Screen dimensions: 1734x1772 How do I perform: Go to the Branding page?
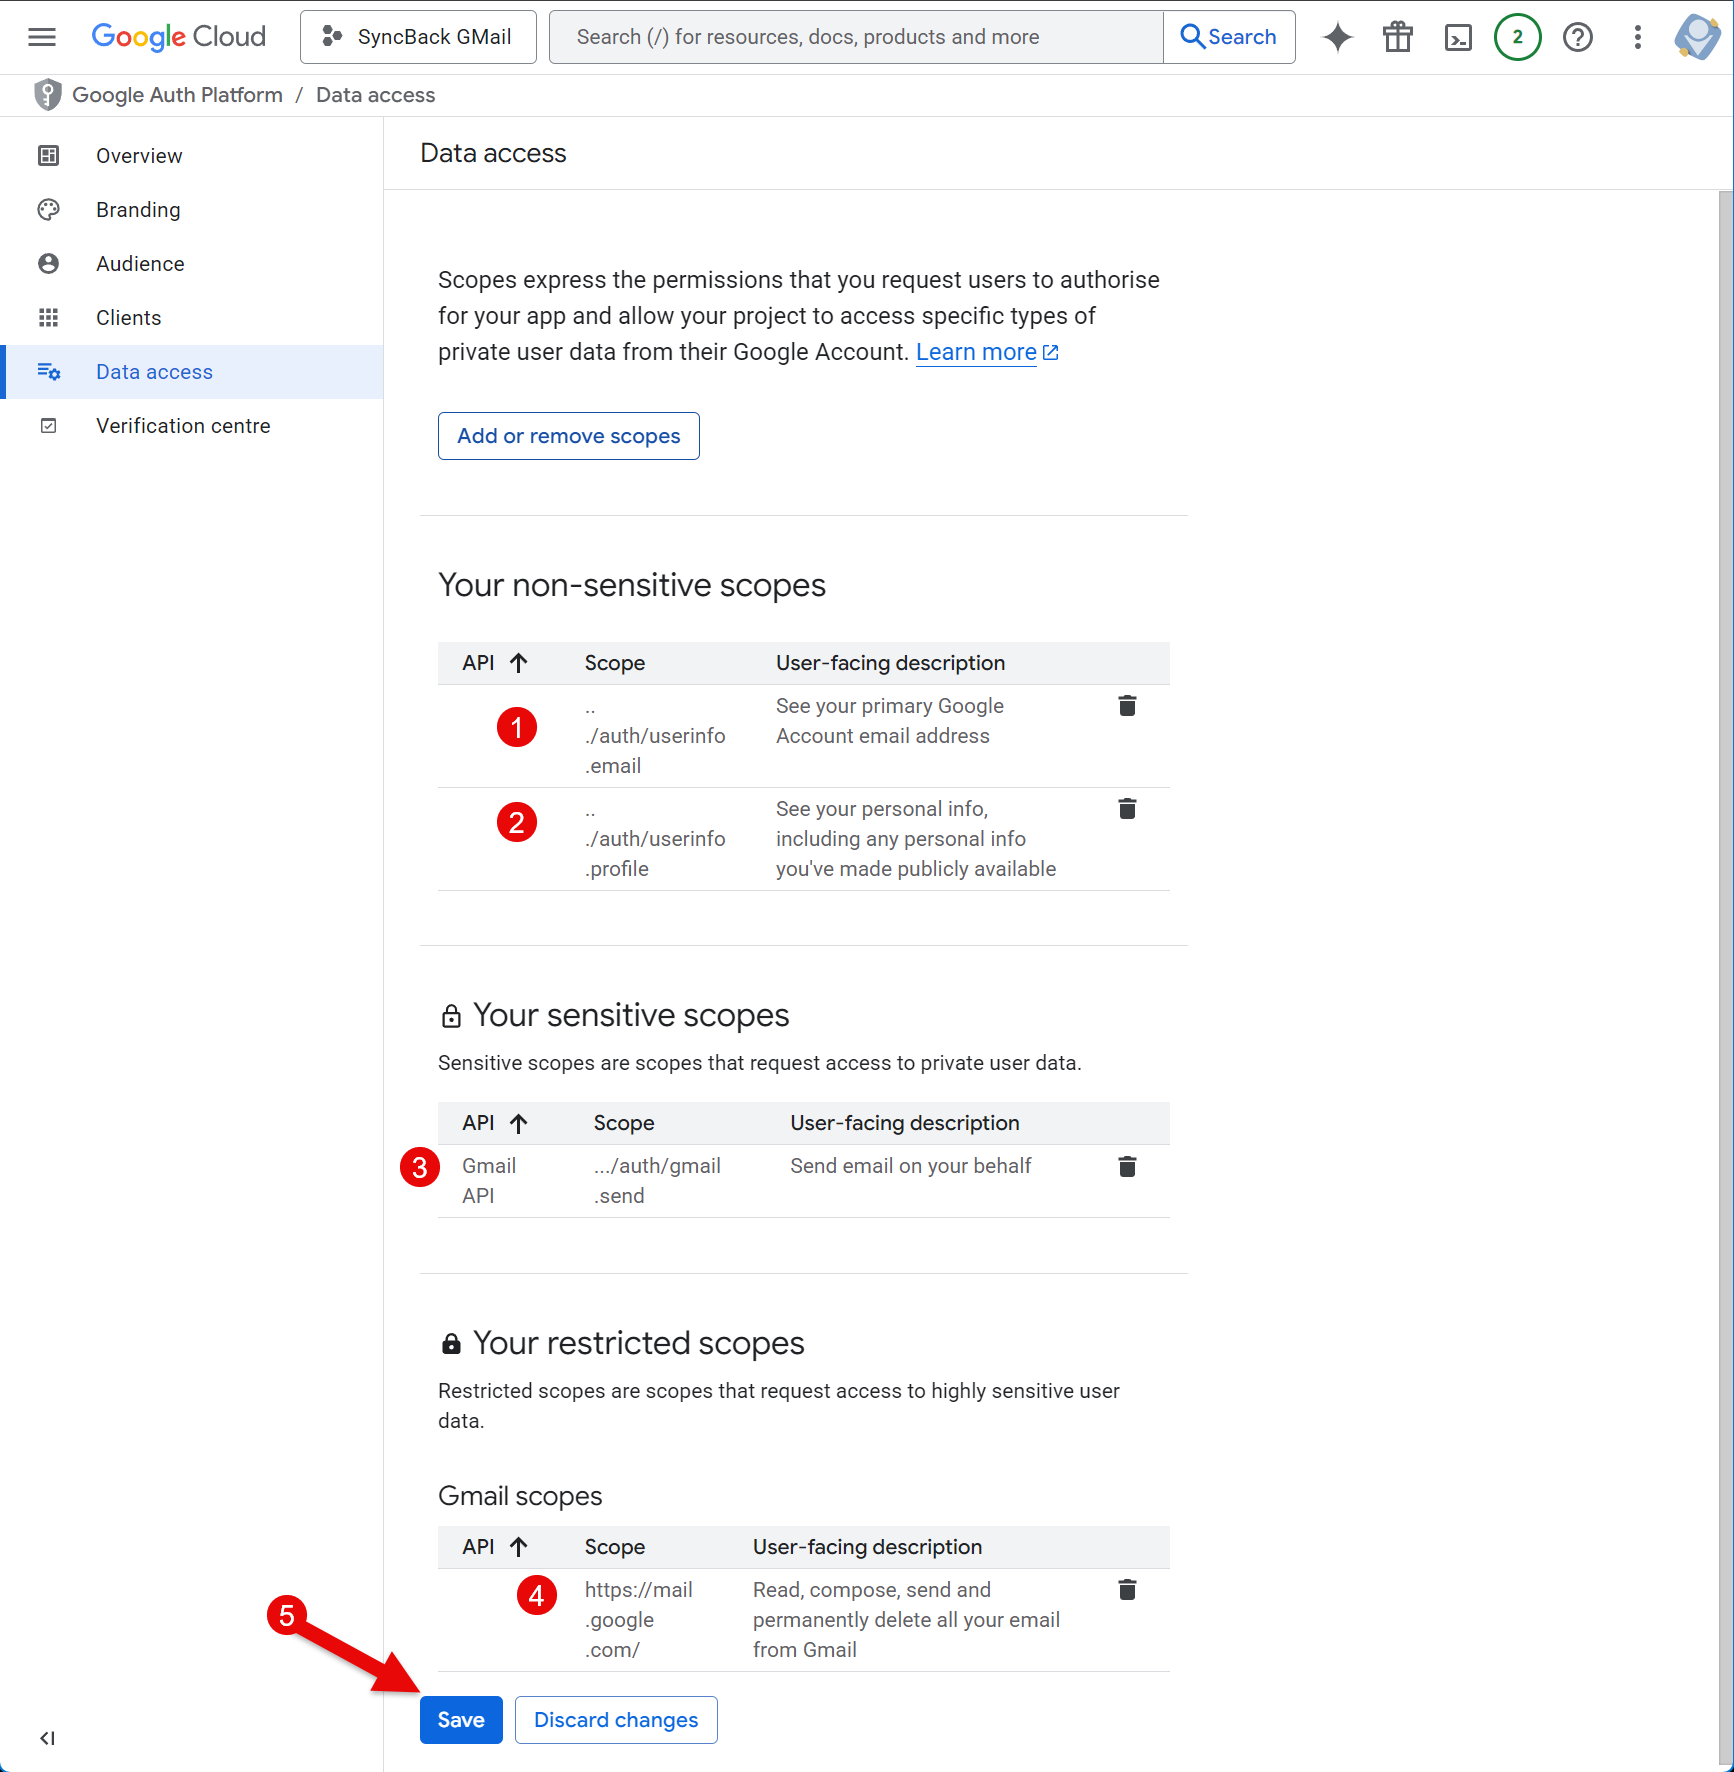coord(138,210)
